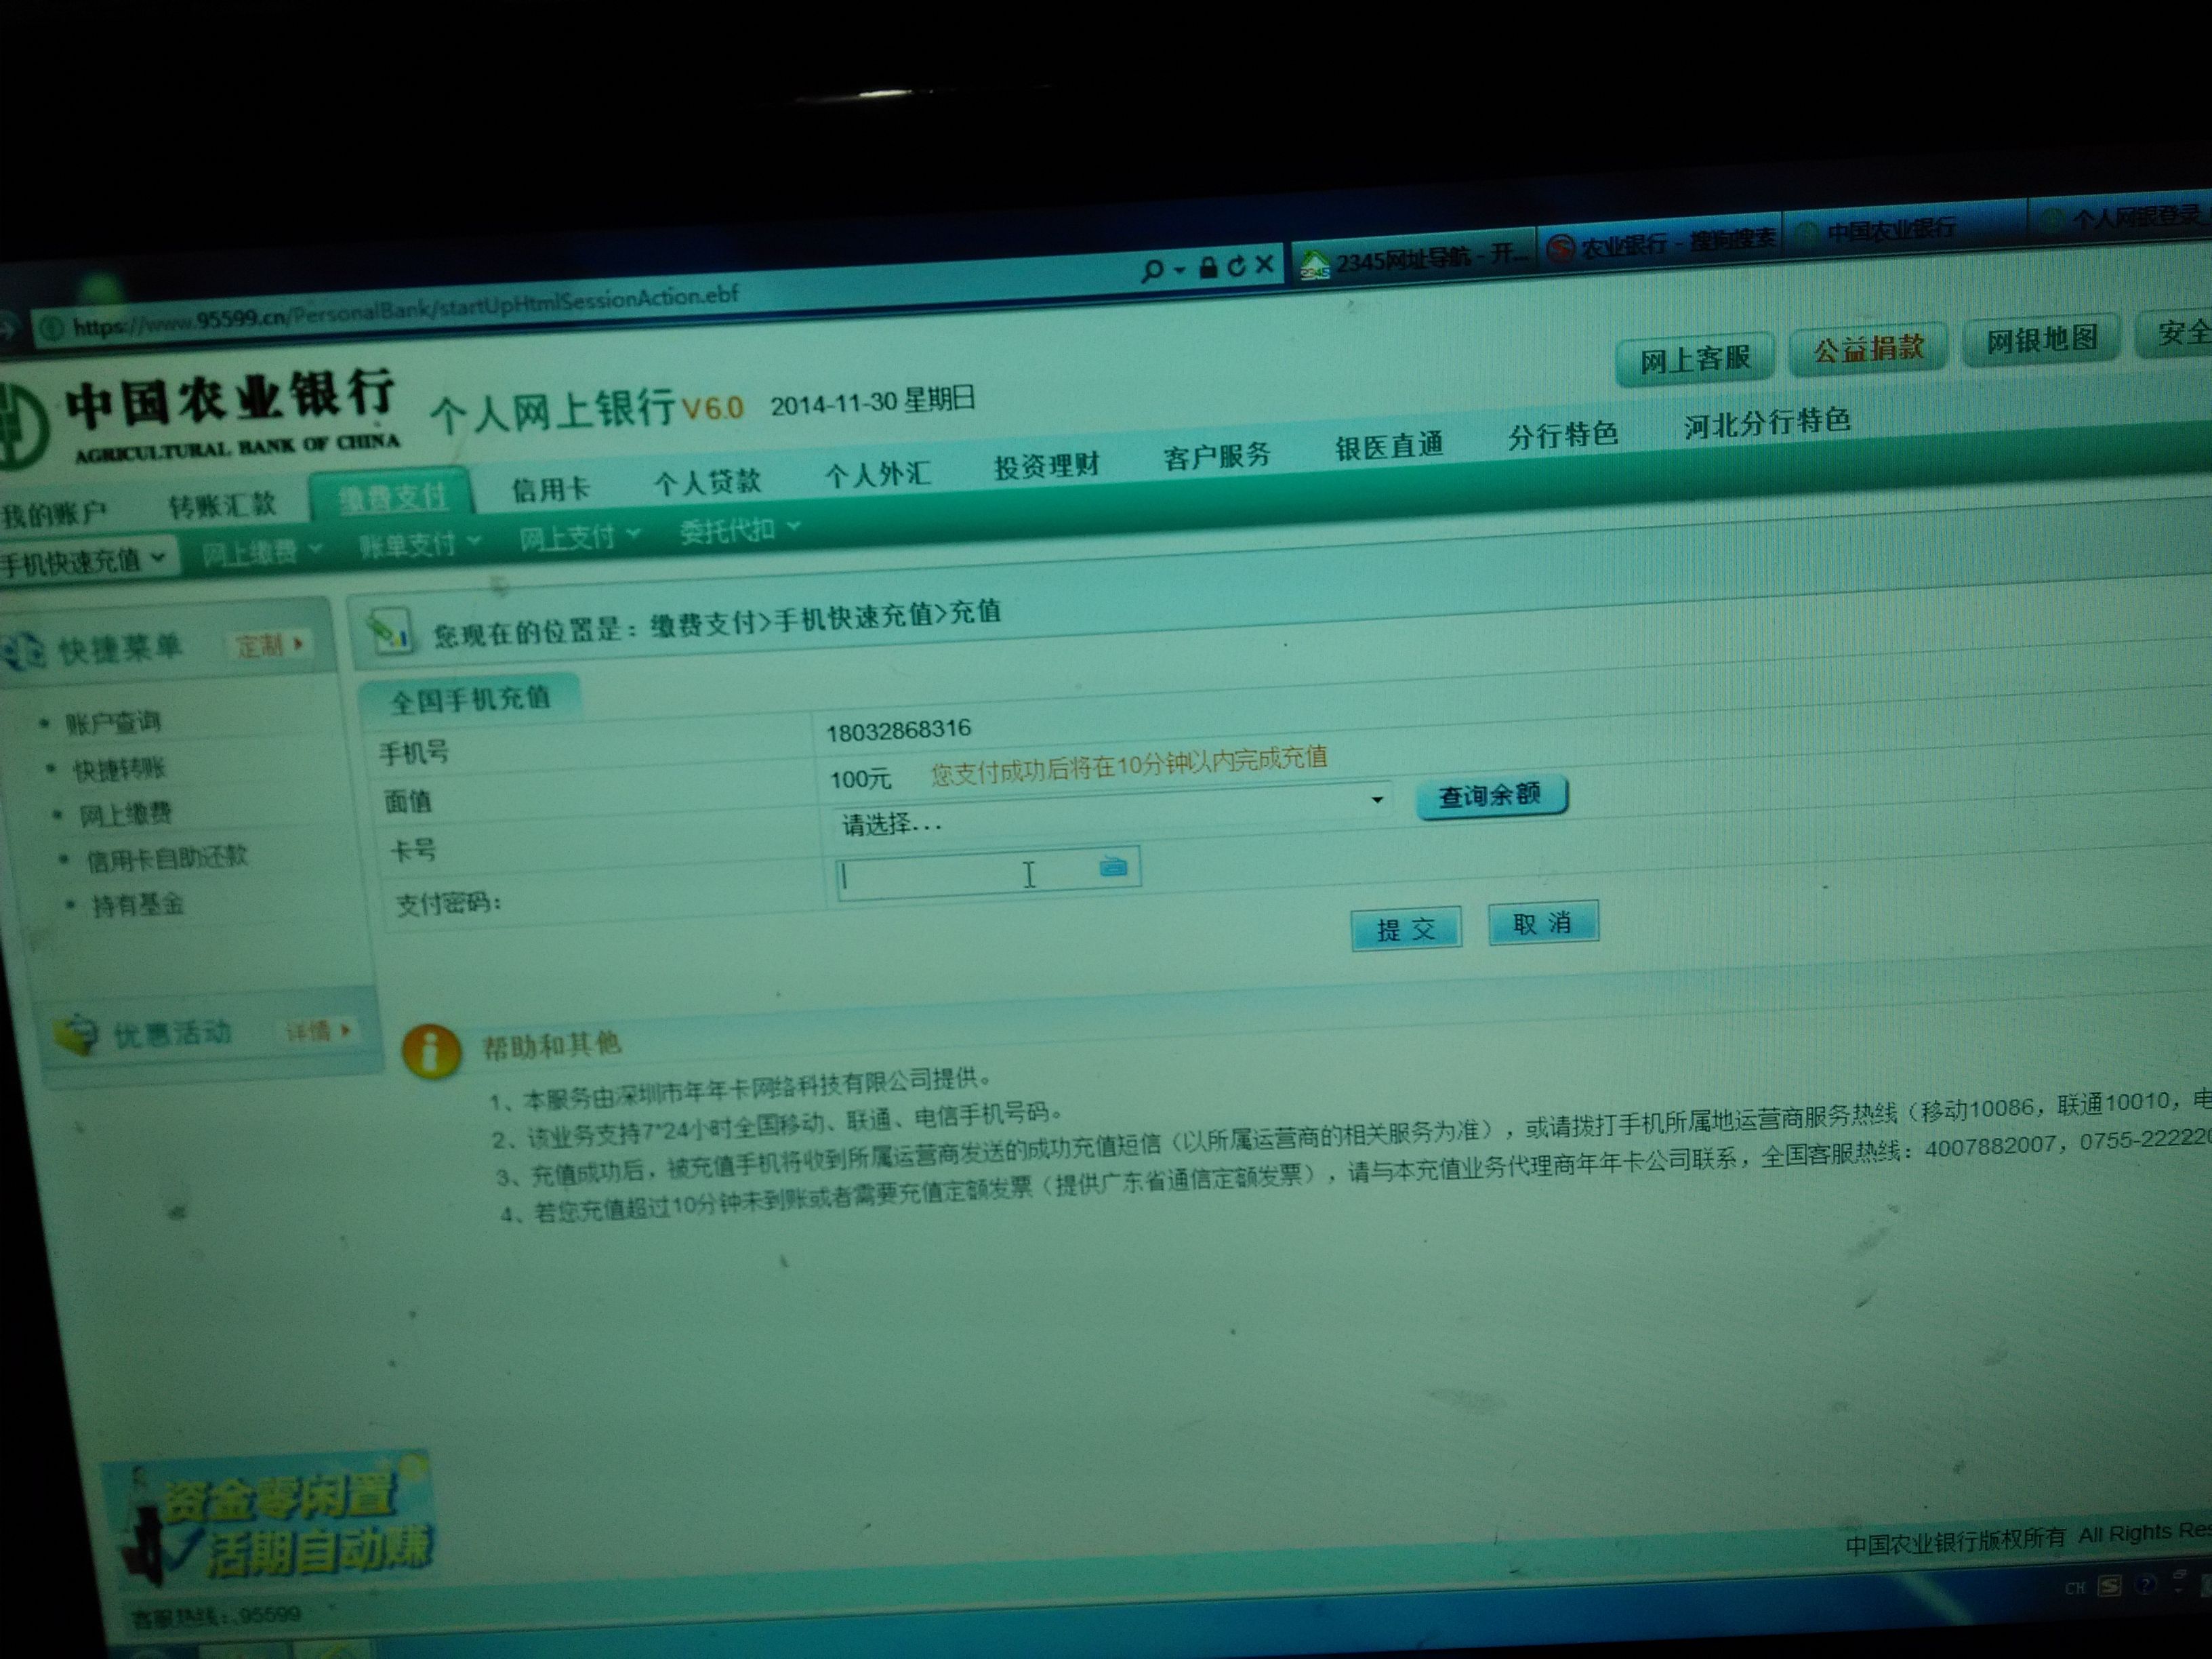Open the 信用卡自助还款 quick link
Viewport: 2212px width, 1659px height.
[x=166, y=859]
